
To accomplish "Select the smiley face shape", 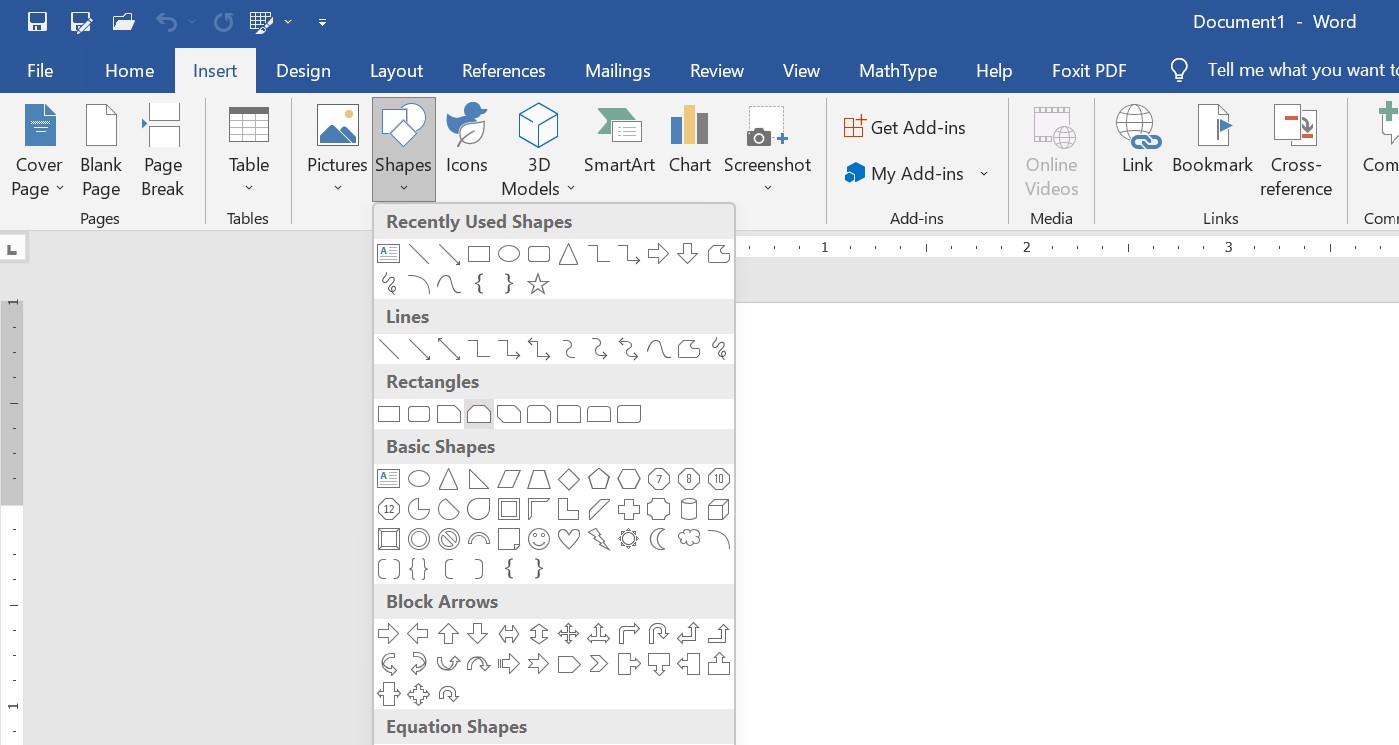I will [539, 540].
